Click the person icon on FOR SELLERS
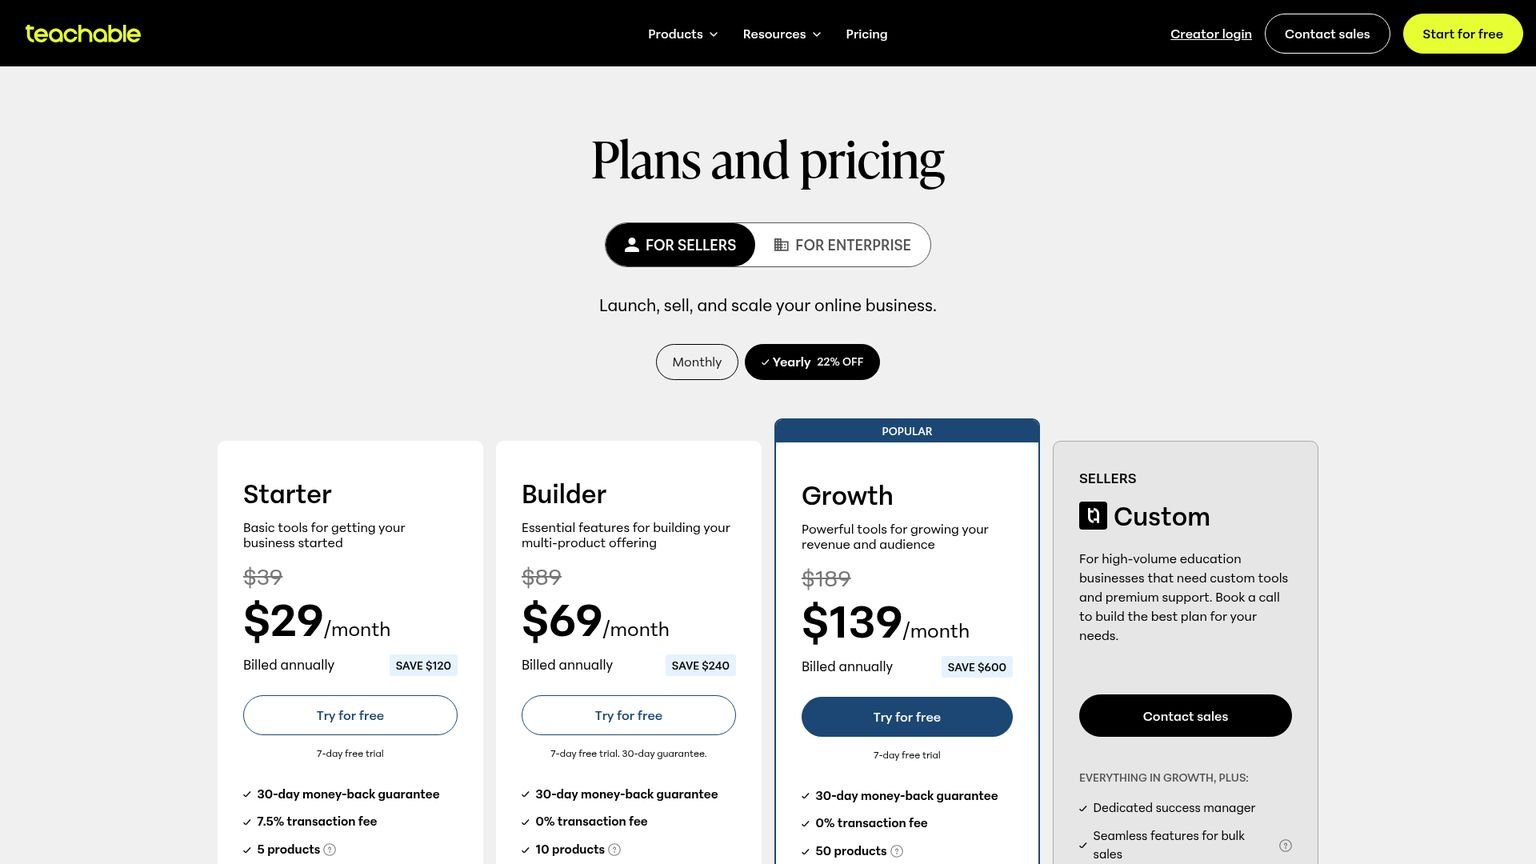1536x864 pixels. [631, 244]
